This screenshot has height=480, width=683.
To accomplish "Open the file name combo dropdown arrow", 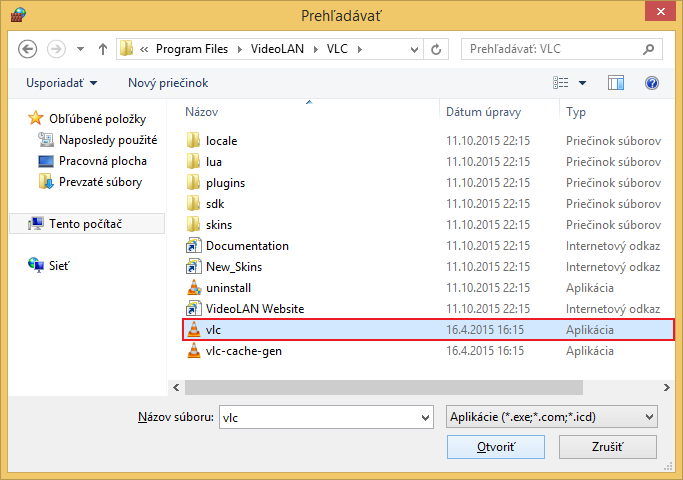I will pos(426,418).
